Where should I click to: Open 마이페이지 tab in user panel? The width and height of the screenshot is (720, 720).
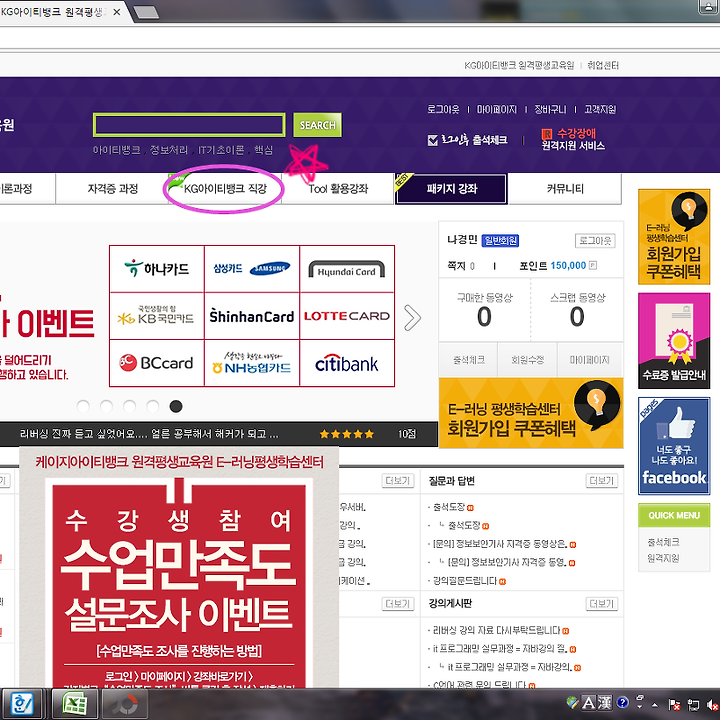(x=590, y=360)
